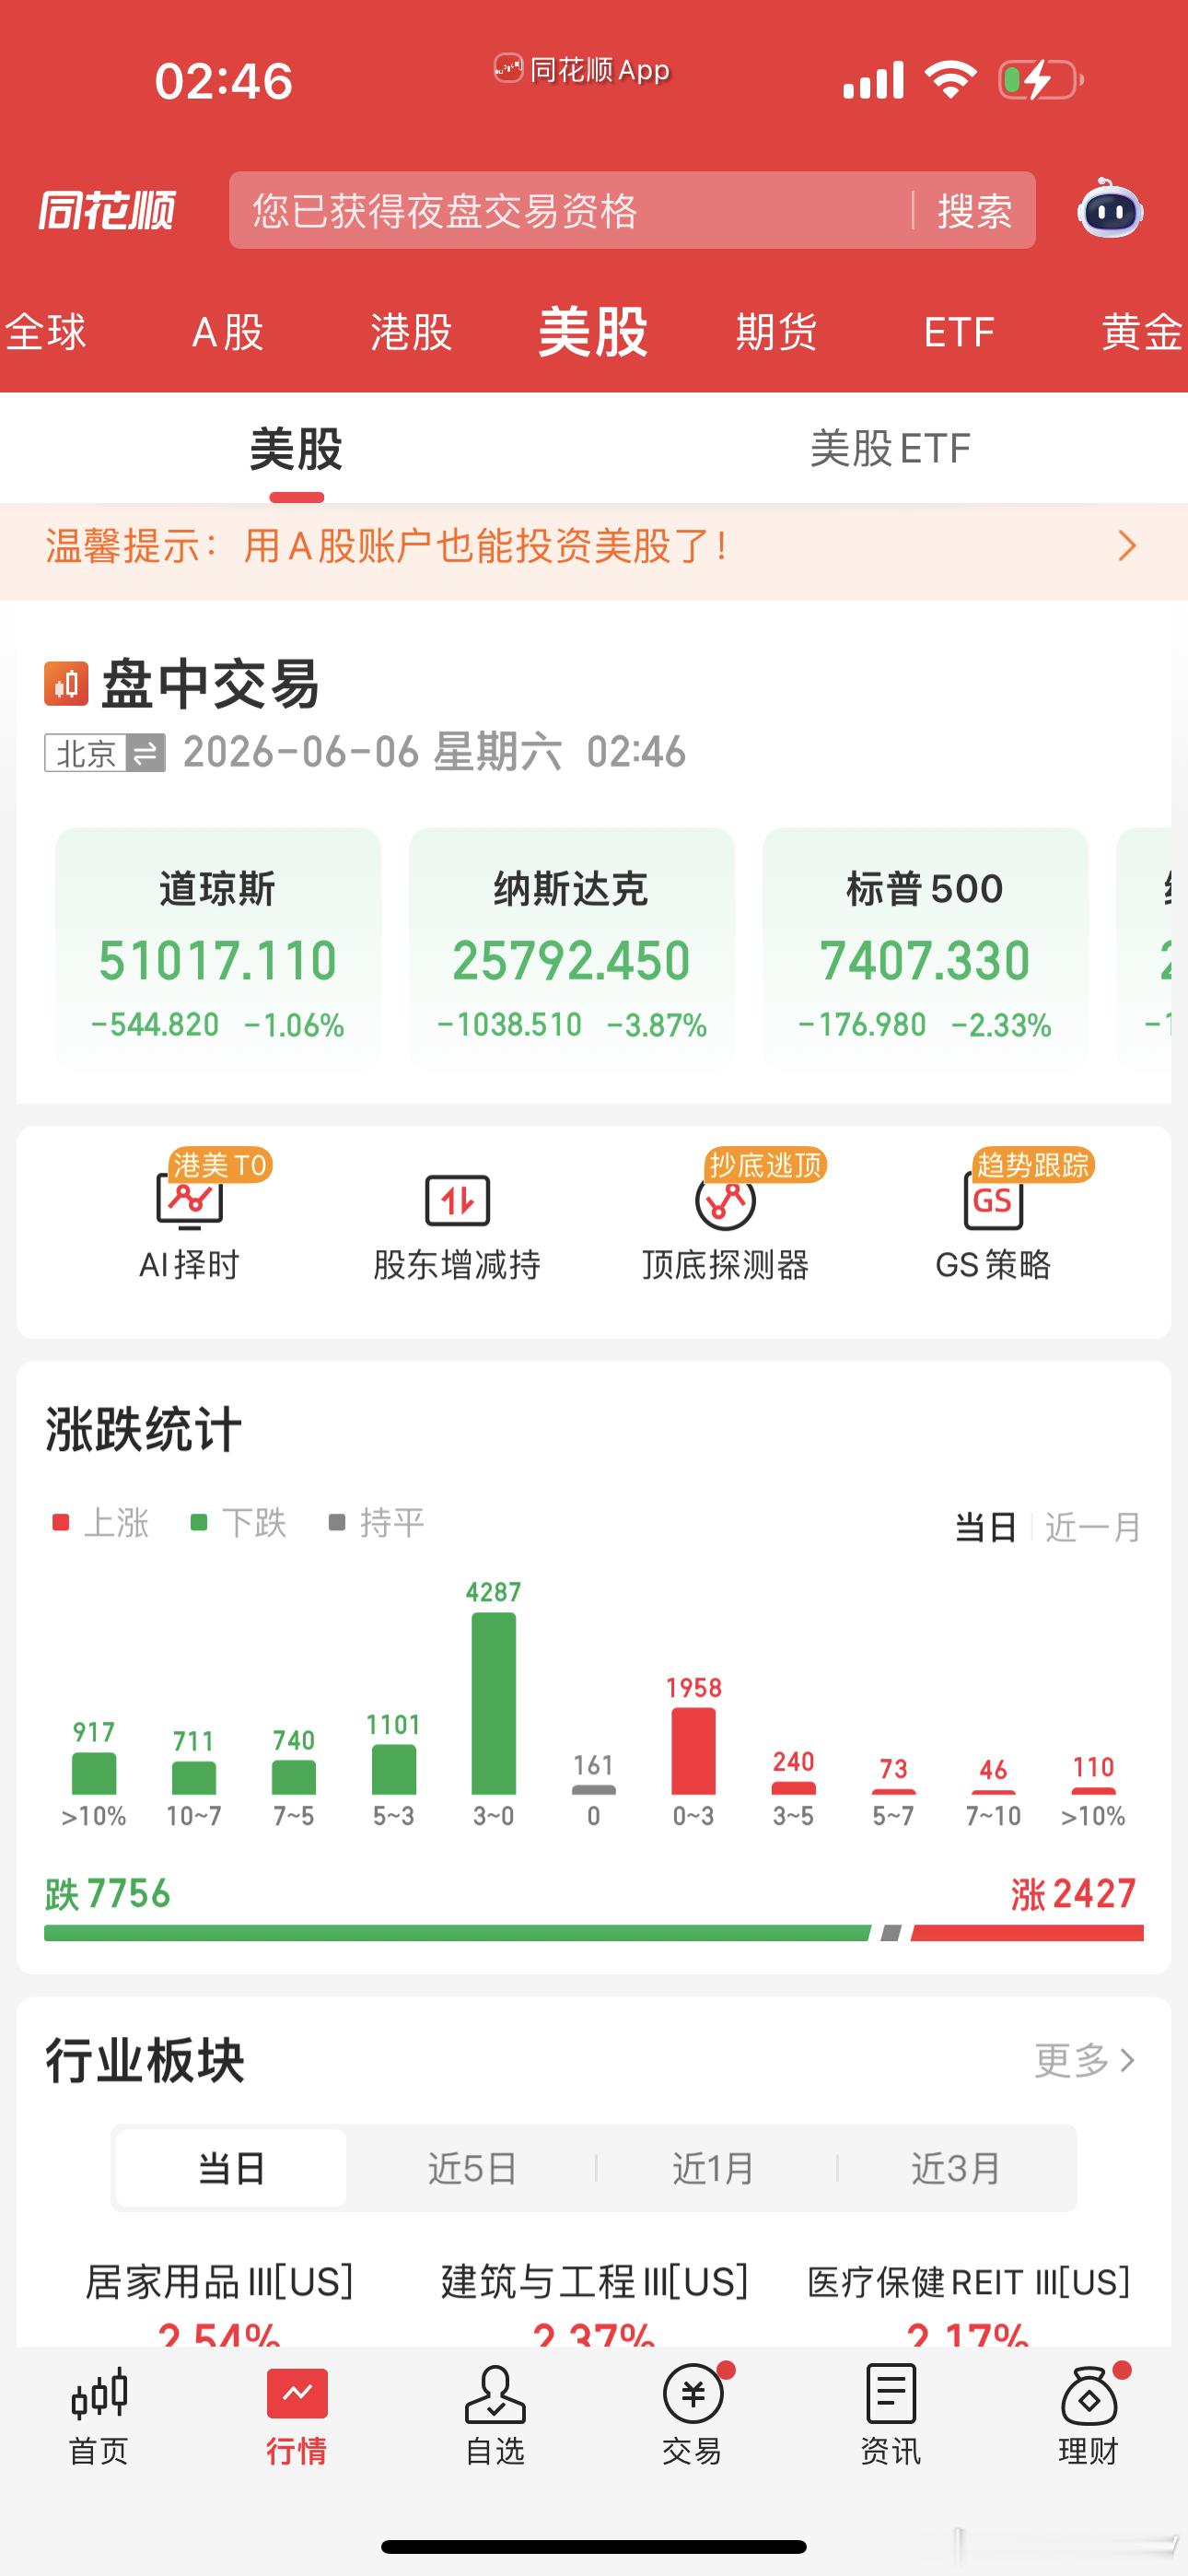
Task: Tap the 1101 bar for 5~3 decline
Action: click(x=394, y=1769)
